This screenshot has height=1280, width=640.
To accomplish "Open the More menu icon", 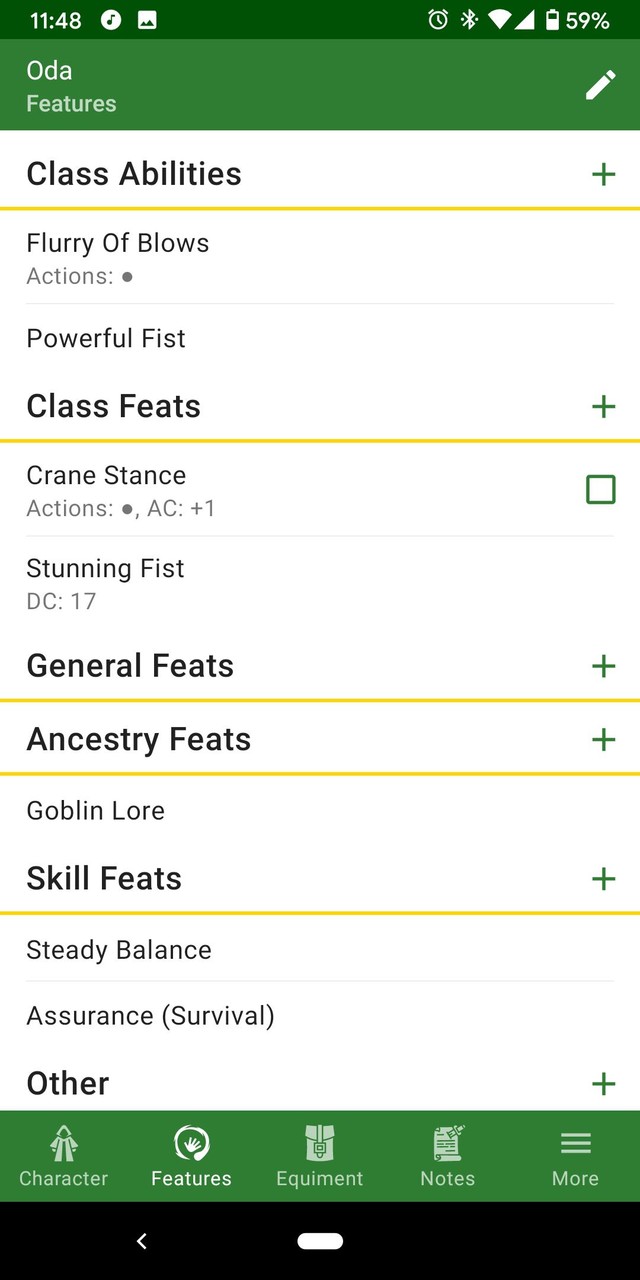I will (575, 1143).
